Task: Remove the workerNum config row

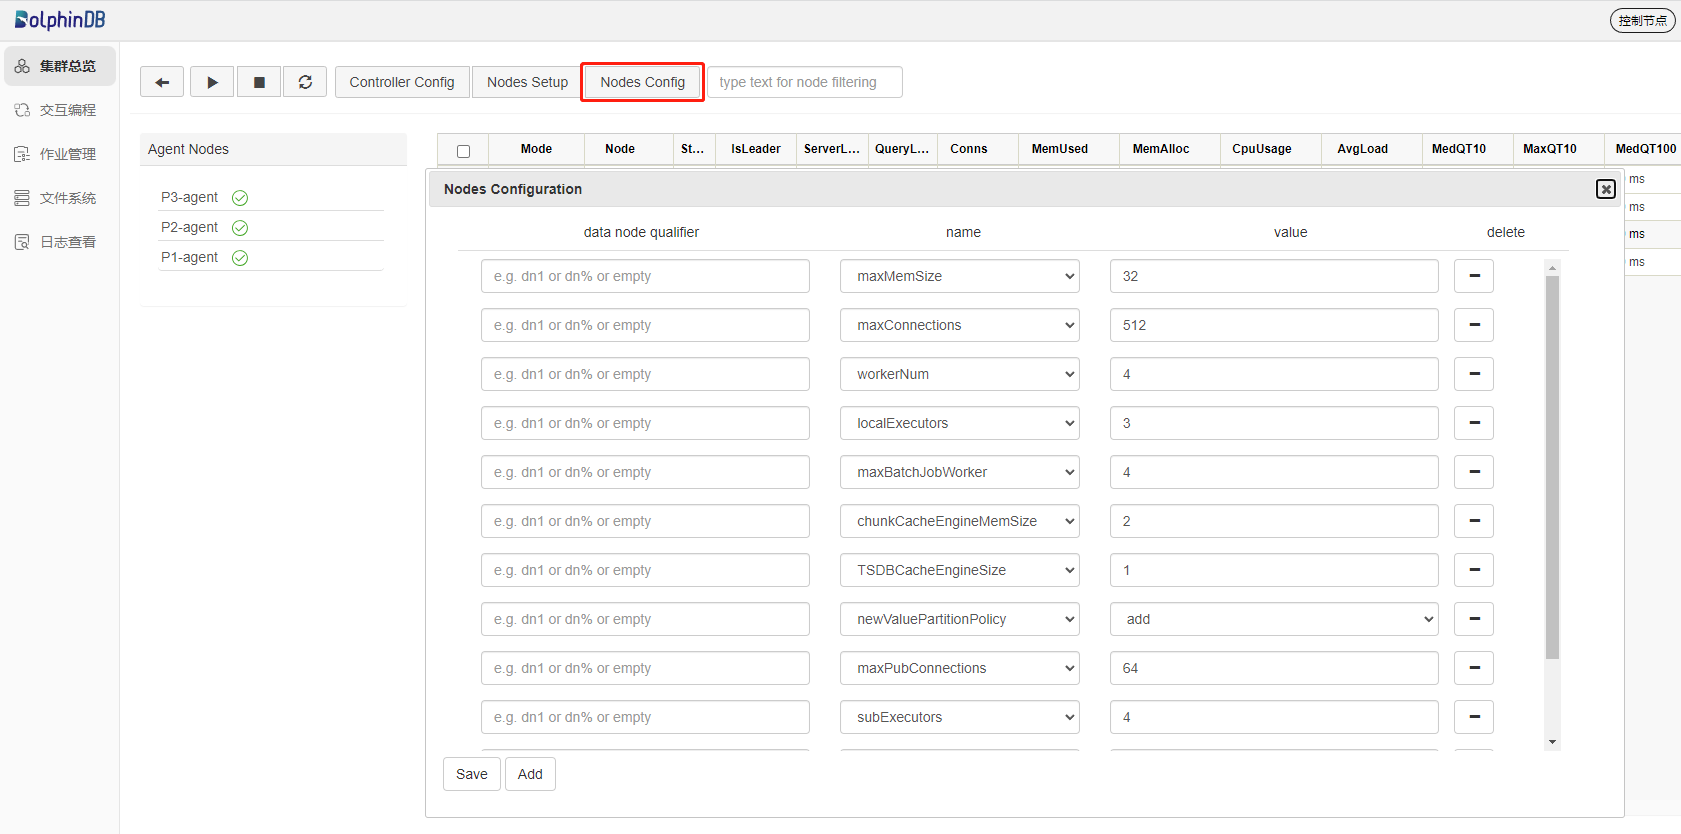Action: 1473,374
